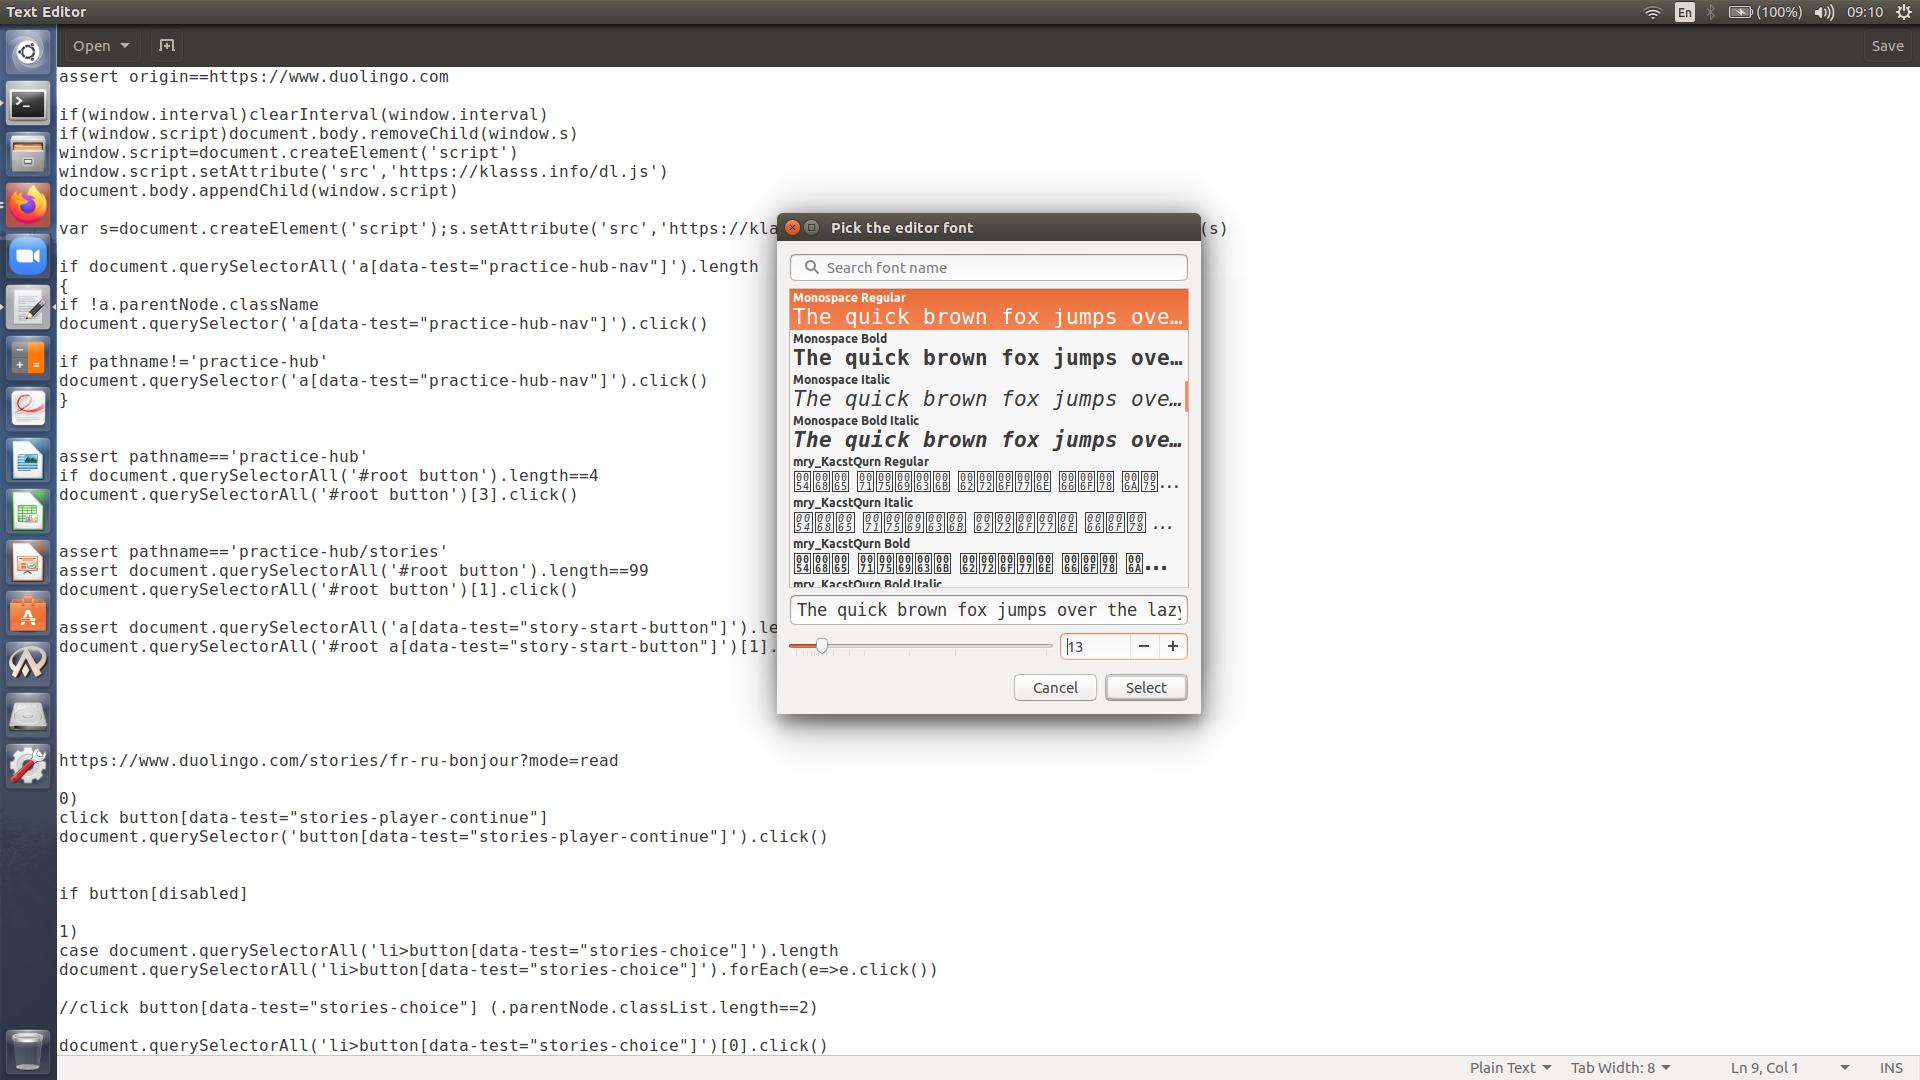Image resolution: width=1920 pixels, height=1080 pixels.
Task: Open the Zoom app in the dock
Action: (28, 256)
